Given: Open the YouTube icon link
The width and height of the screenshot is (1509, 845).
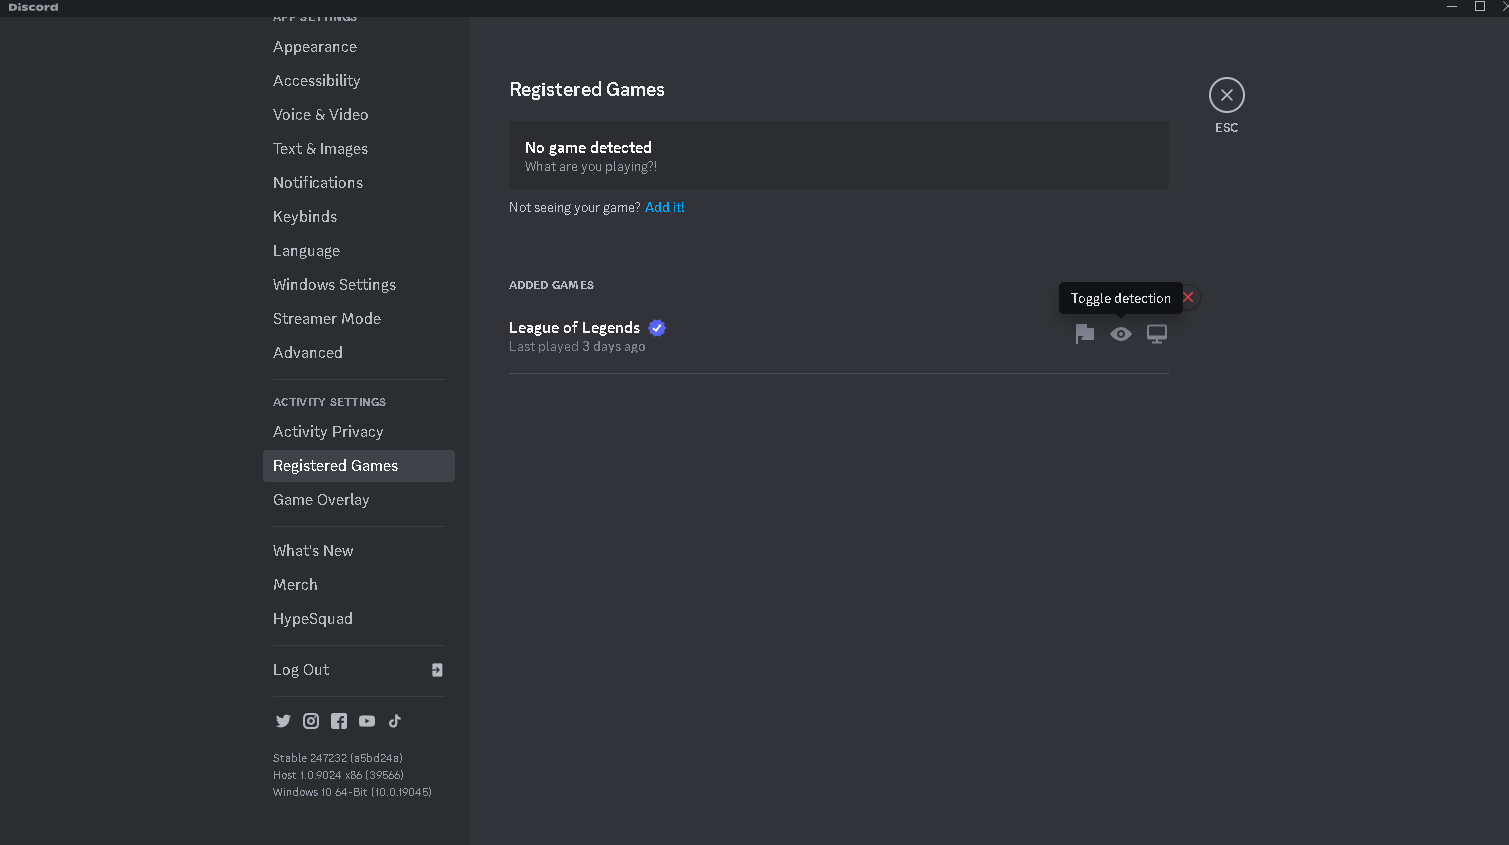Looking at the screenshot, I should pos(367,721).
